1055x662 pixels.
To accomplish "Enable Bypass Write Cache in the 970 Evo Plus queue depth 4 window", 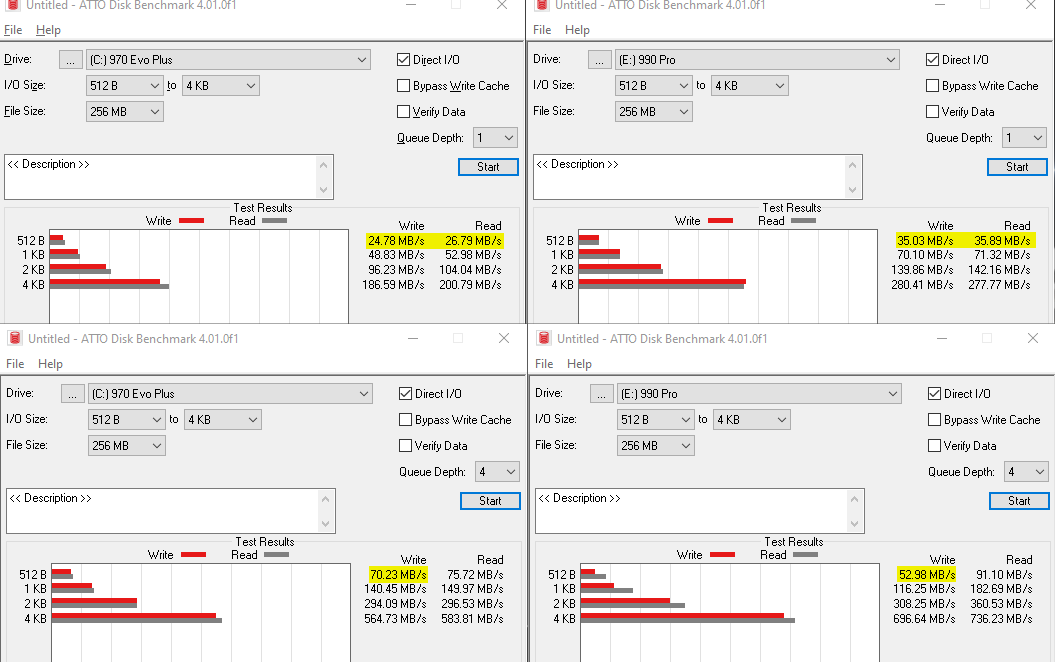I will pos(406,420).
